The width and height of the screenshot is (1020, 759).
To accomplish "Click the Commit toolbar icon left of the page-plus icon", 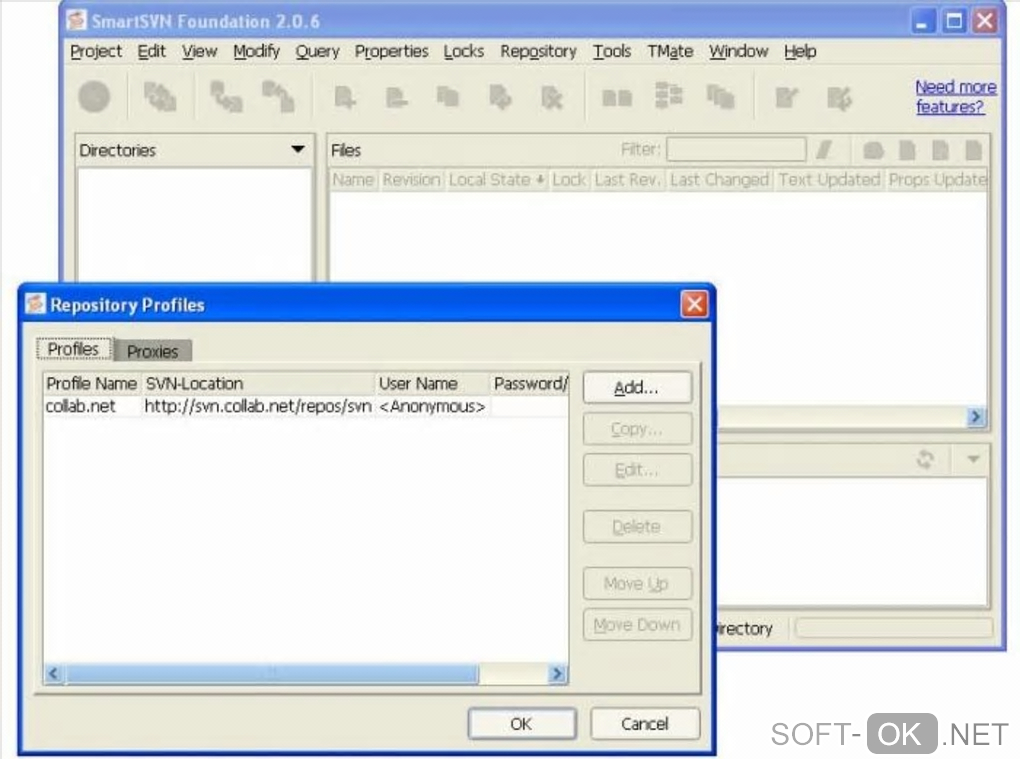I will click(x=278, y=98).
